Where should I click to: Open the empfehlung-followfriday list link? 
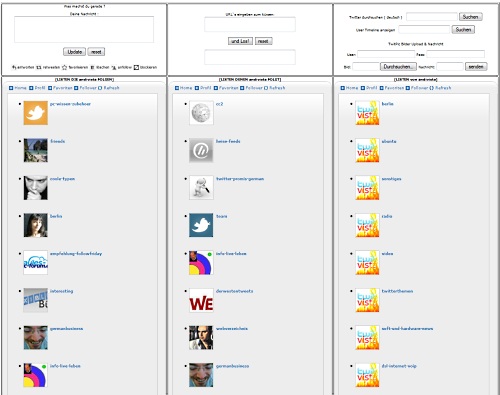click(x=76, y=254)
